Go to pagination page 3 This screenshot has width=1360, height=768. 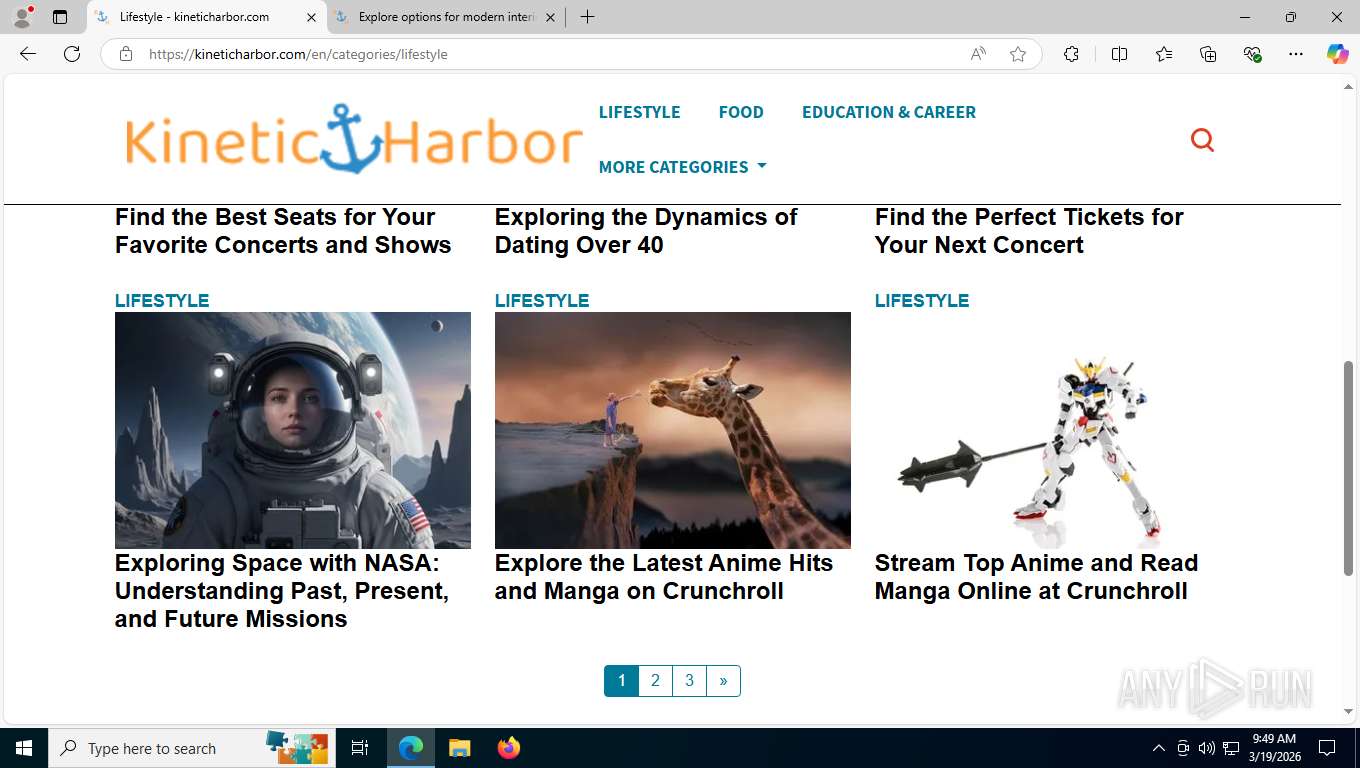(x=689, y=681)
